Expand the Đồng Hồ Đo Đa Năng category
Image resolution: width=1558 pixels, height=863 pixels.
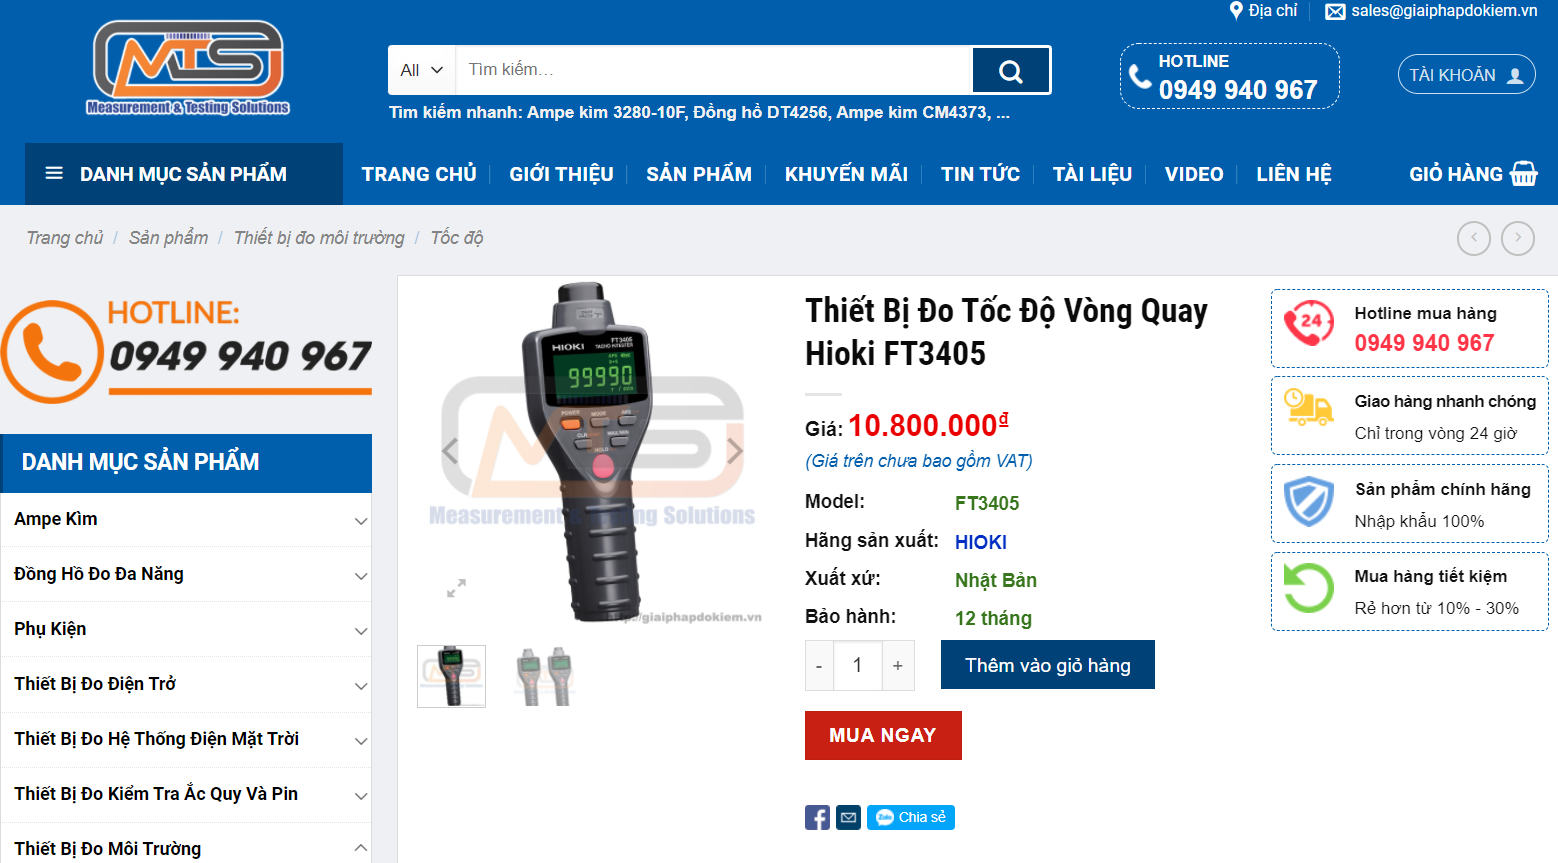point(361,576)
